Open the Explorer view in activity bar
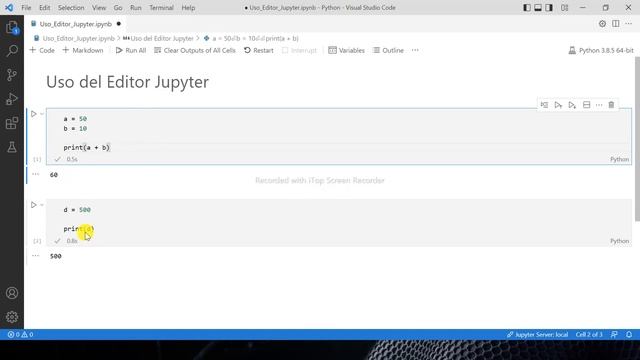This screenshot has height=360, width=640. pos(12,28)
